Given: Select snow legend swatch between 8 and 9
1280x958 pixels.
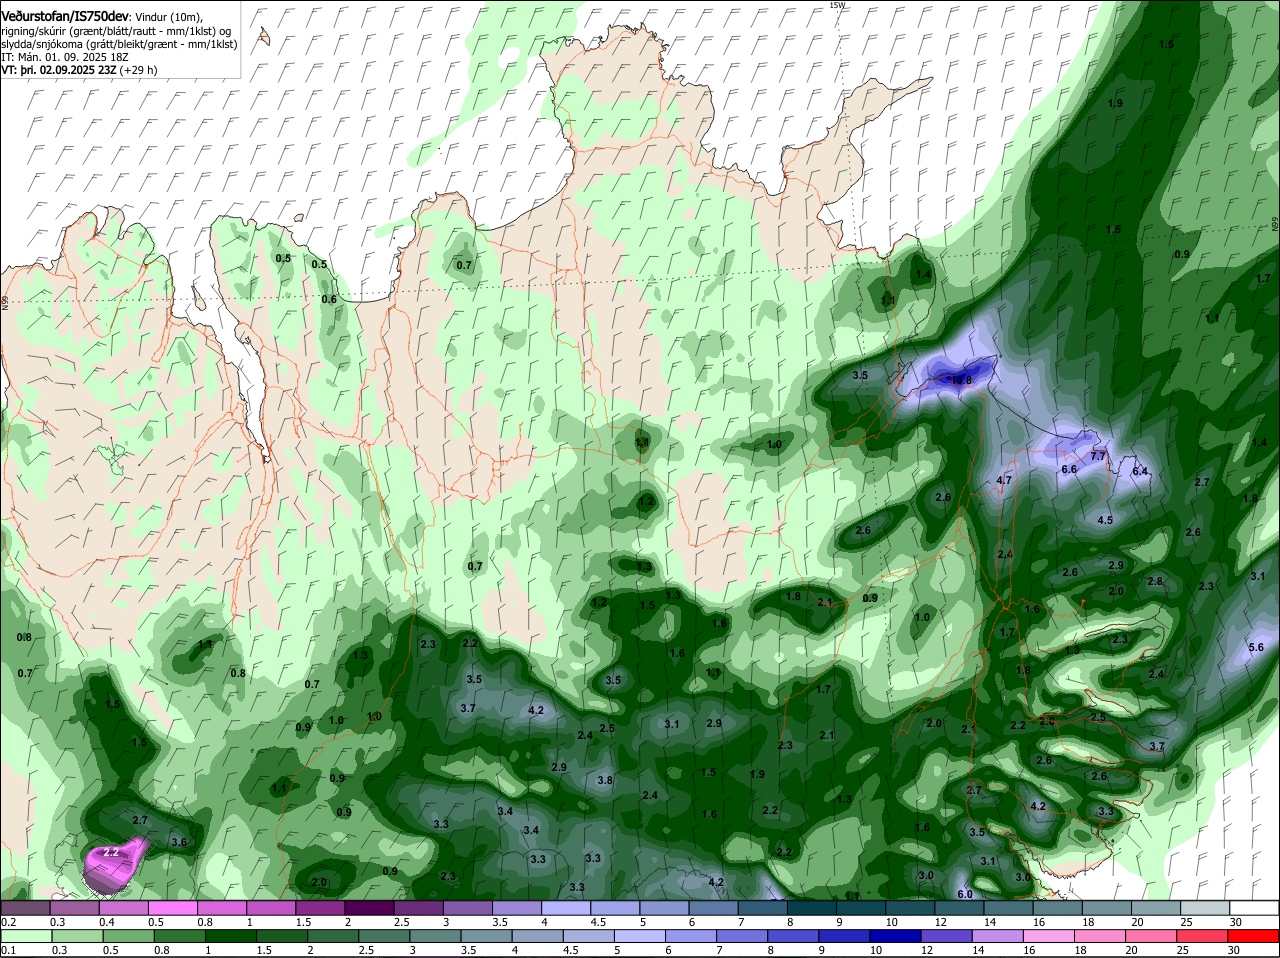Looking at the screenshot, I should click(x=812, y=907).
